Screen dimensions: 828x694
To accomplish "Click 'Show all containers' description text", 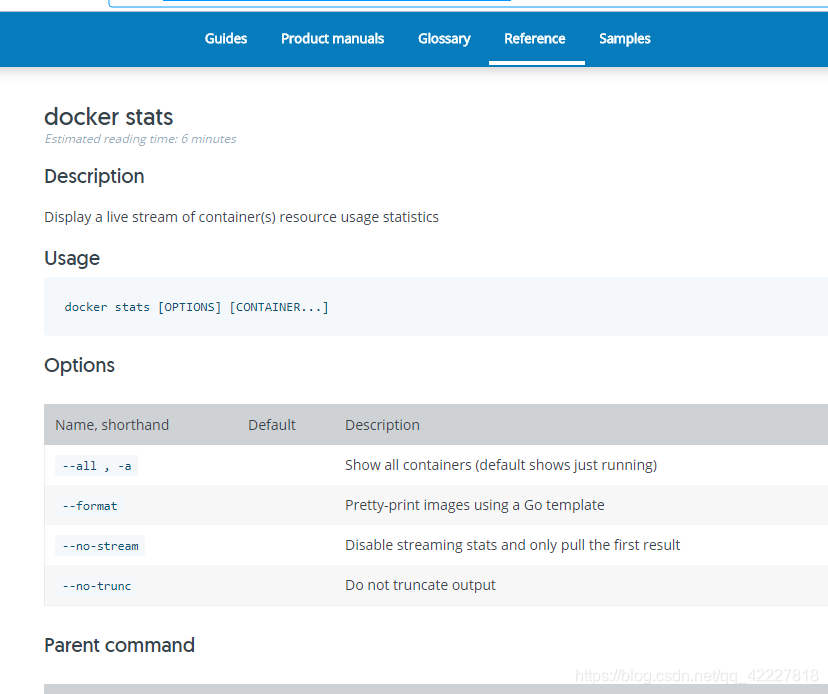I will click(501, 465).
